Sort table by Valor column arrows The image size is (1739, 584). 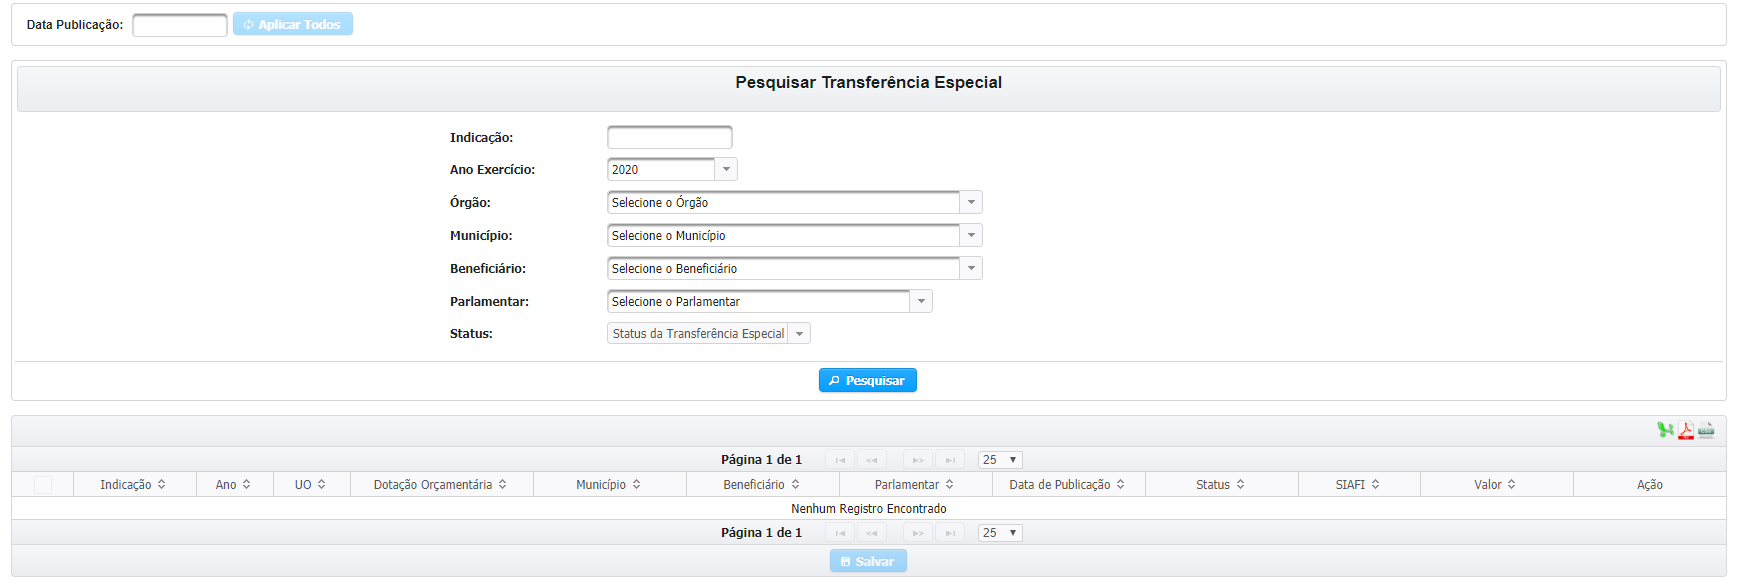point(1511,484)
